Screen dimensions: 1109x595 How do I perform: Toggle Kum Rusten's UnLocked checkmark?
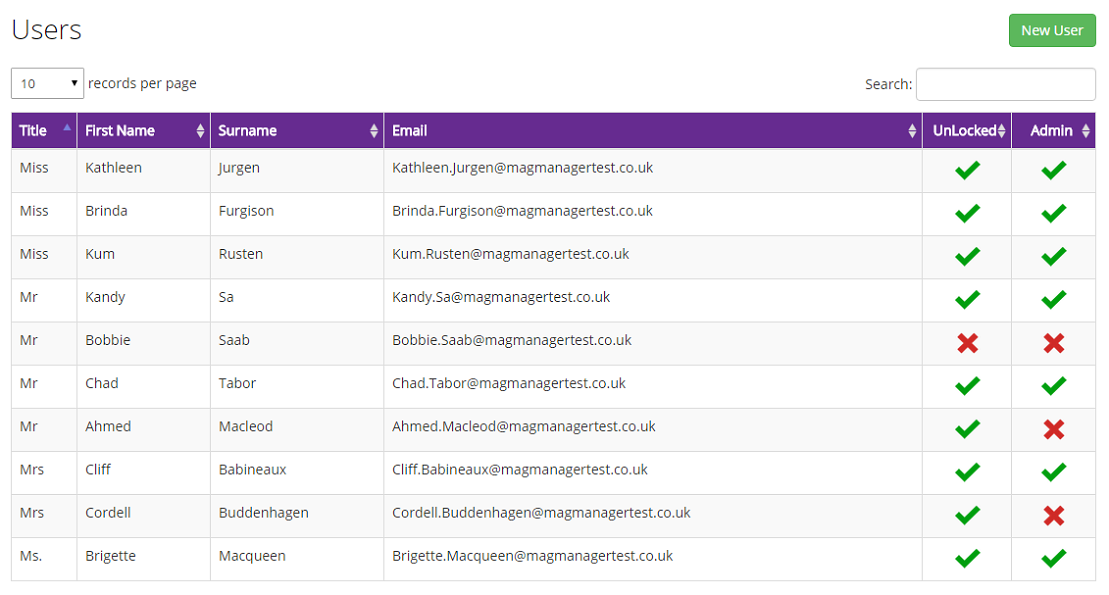[x=966, y=256]
